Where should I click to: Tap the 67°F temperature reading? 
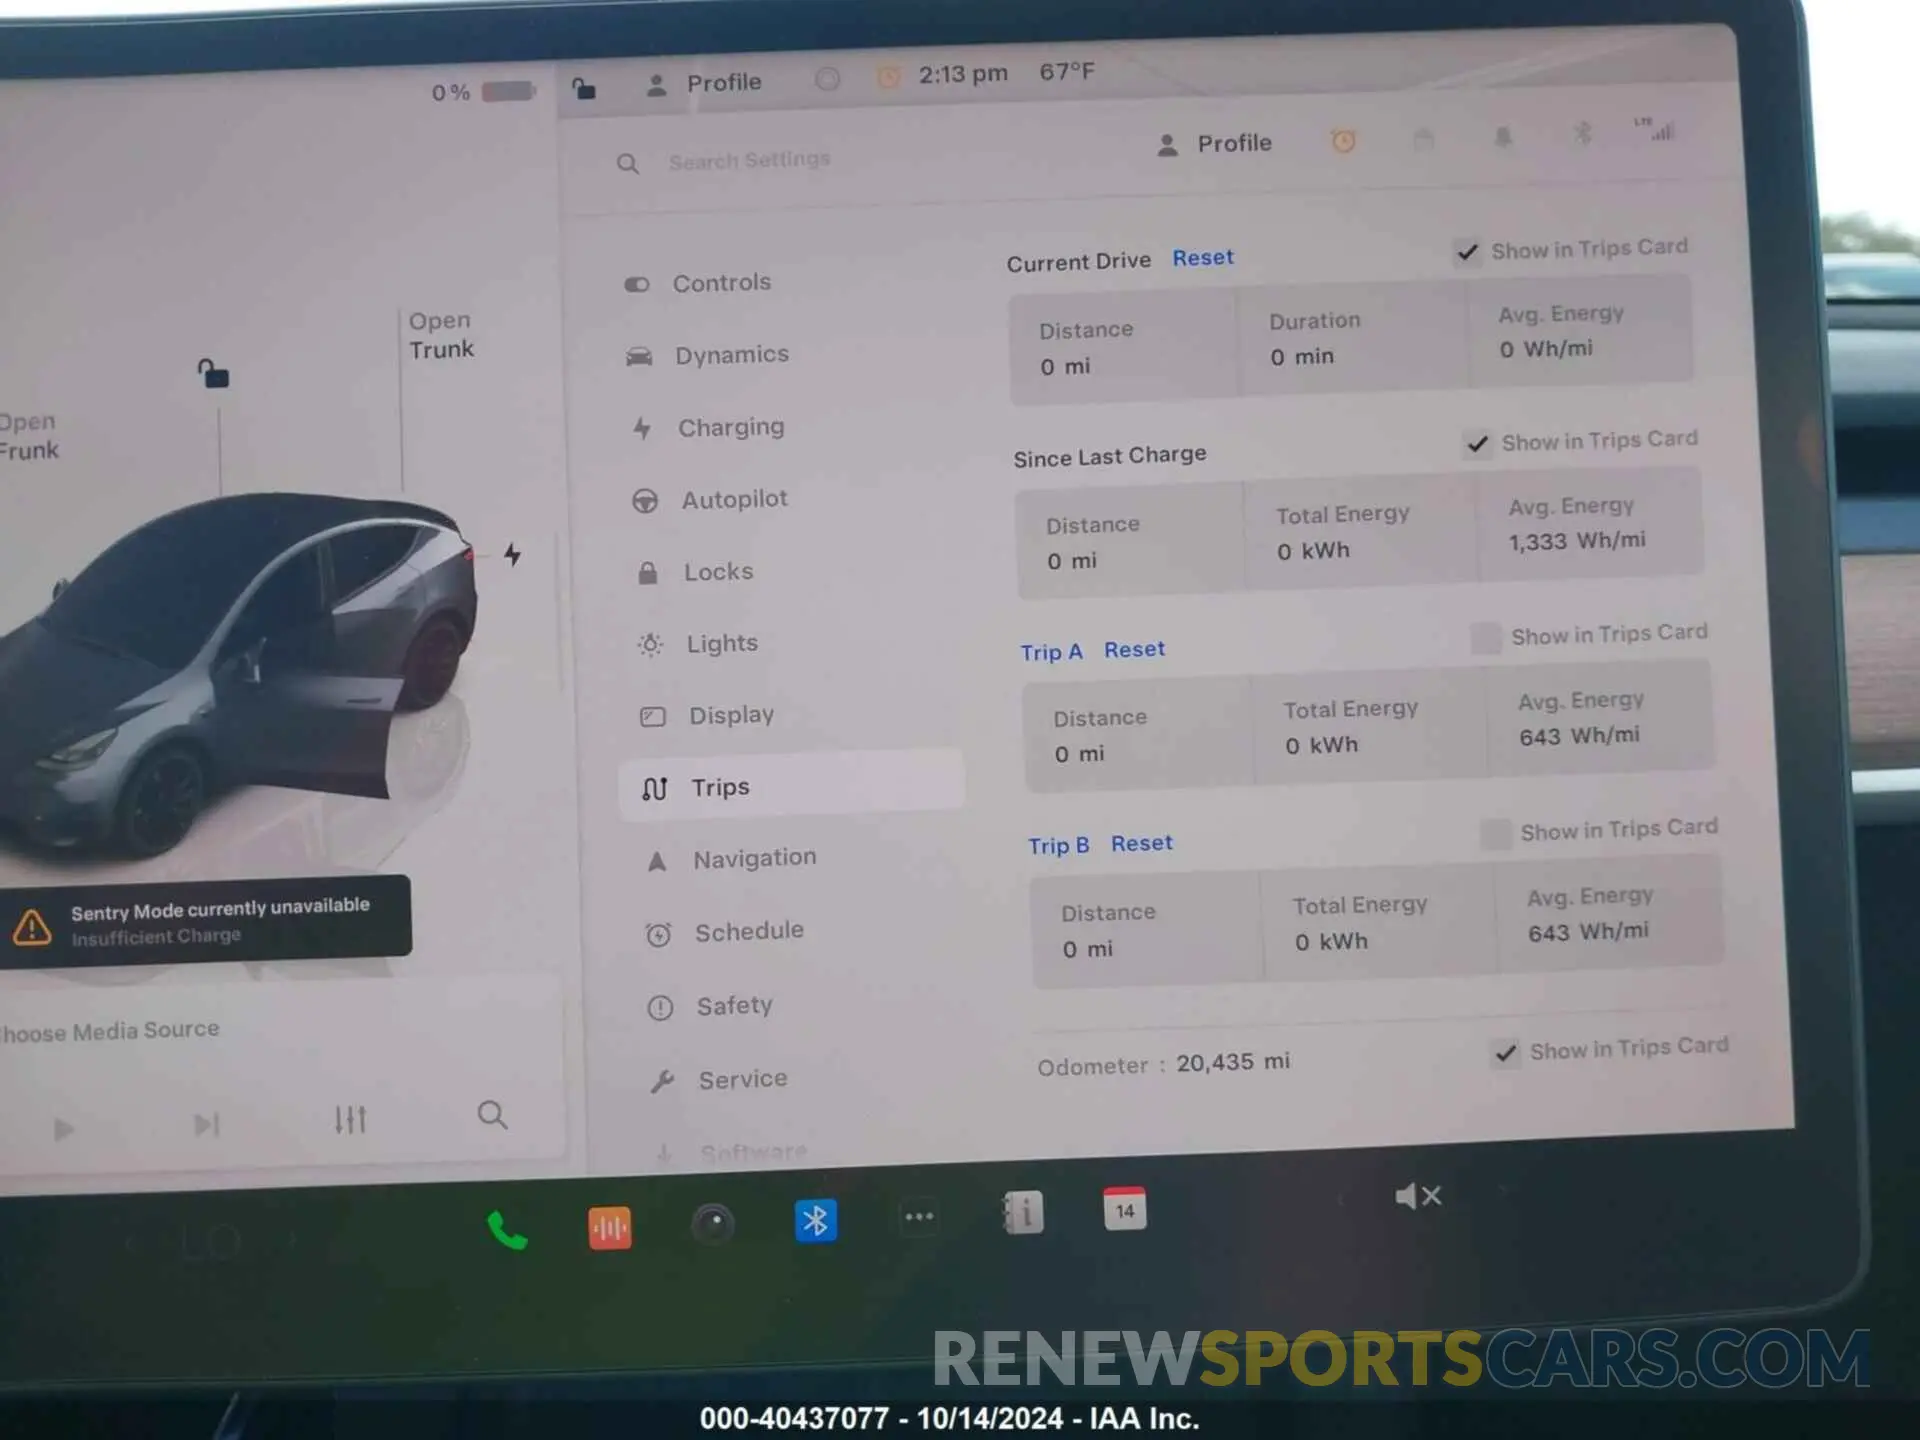(1067, 72)
